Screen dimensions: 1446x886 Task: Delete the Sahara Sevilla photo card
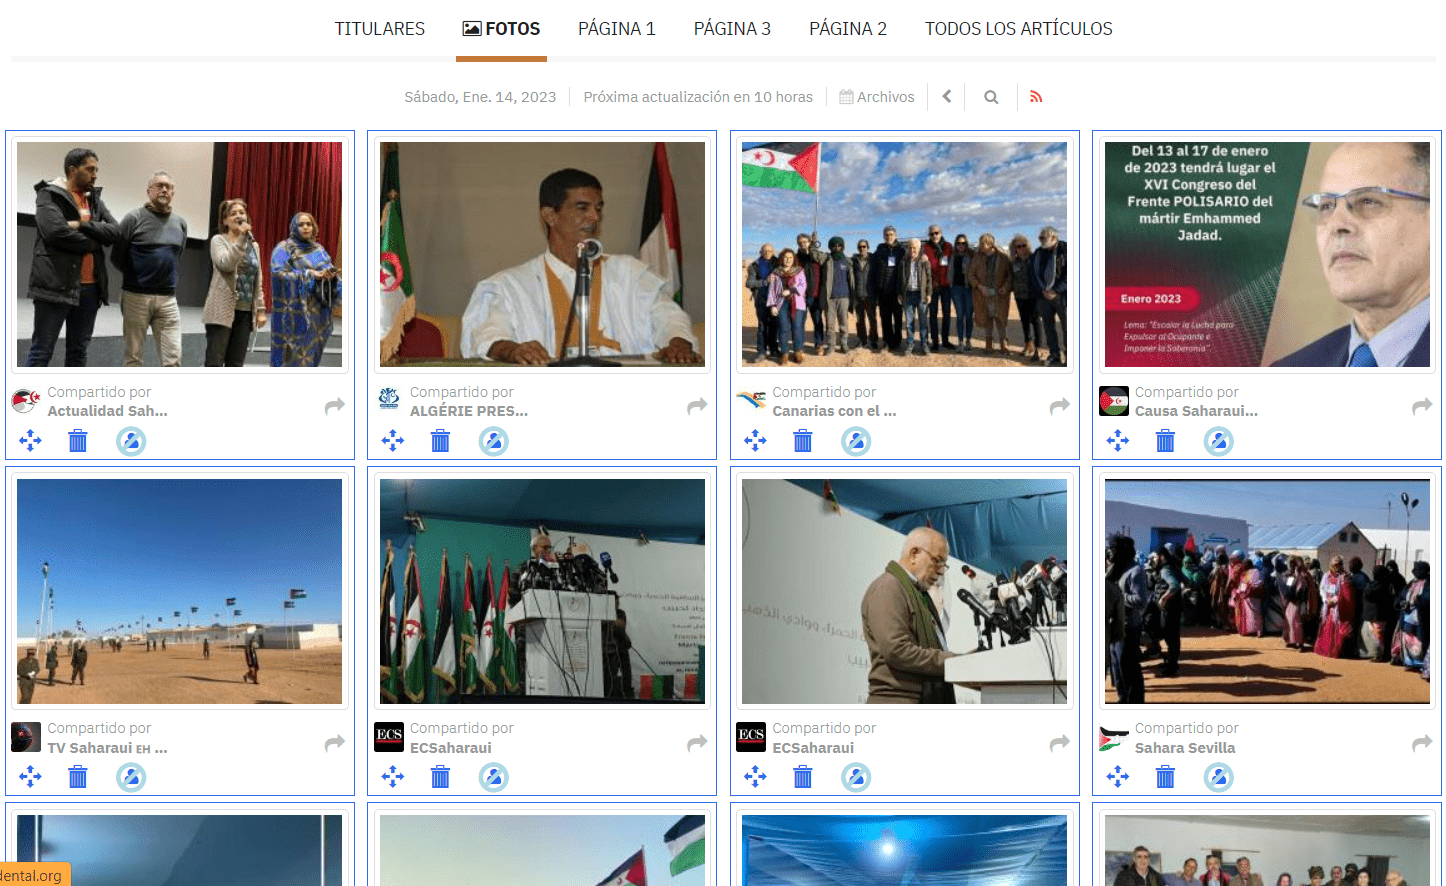pyautogui.click(x=1165, y=776)
